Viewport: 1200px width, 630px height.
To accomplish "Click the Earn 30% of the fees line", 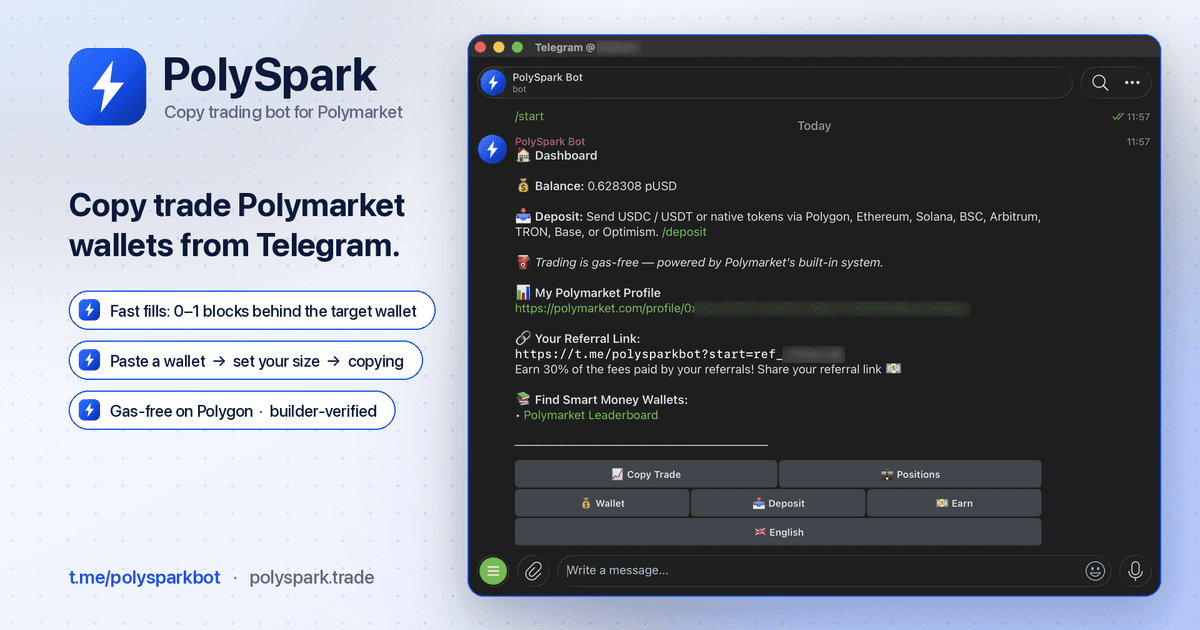I will 708,369.
